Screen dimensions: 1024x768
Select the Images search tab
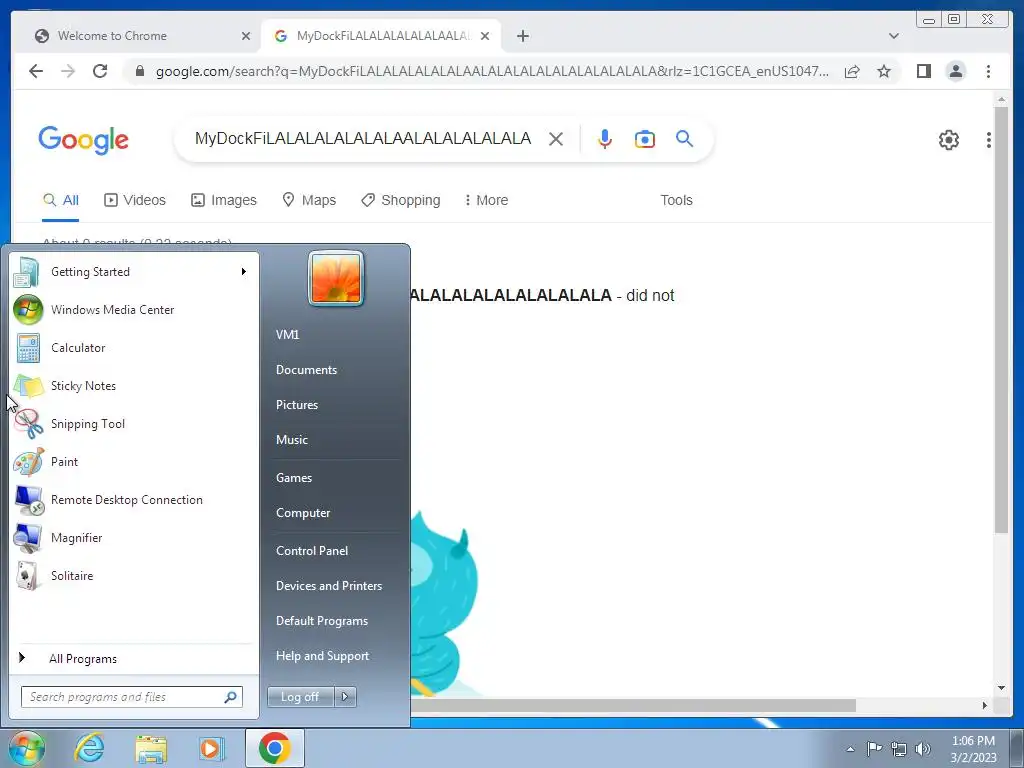224,200
